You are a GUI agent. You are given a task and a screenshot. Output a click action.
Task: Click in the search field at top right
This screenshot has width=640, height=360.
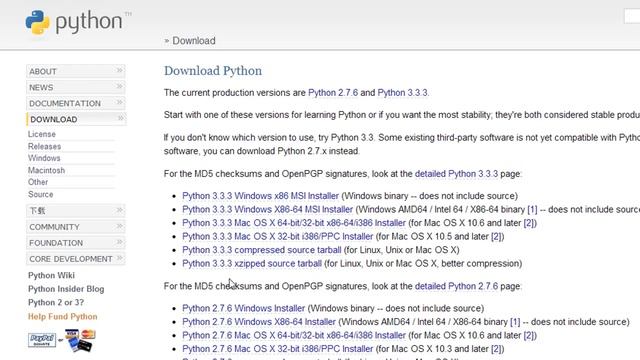point(632,16)
